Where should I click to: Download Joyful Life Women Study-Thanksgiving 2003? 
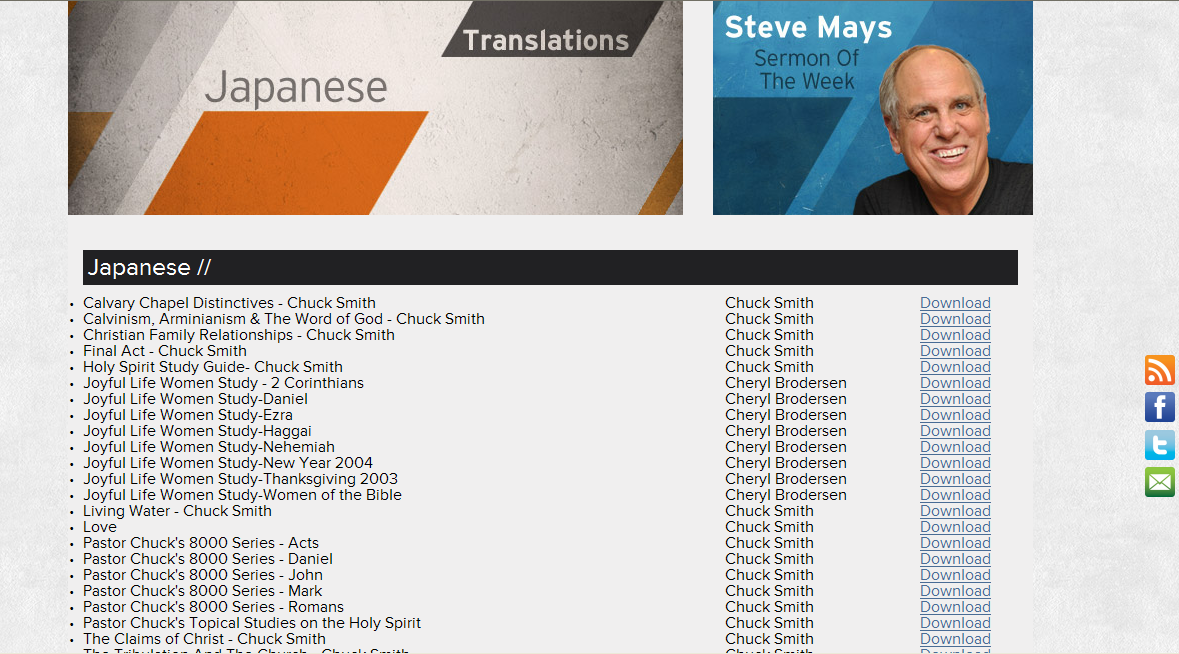955,479
